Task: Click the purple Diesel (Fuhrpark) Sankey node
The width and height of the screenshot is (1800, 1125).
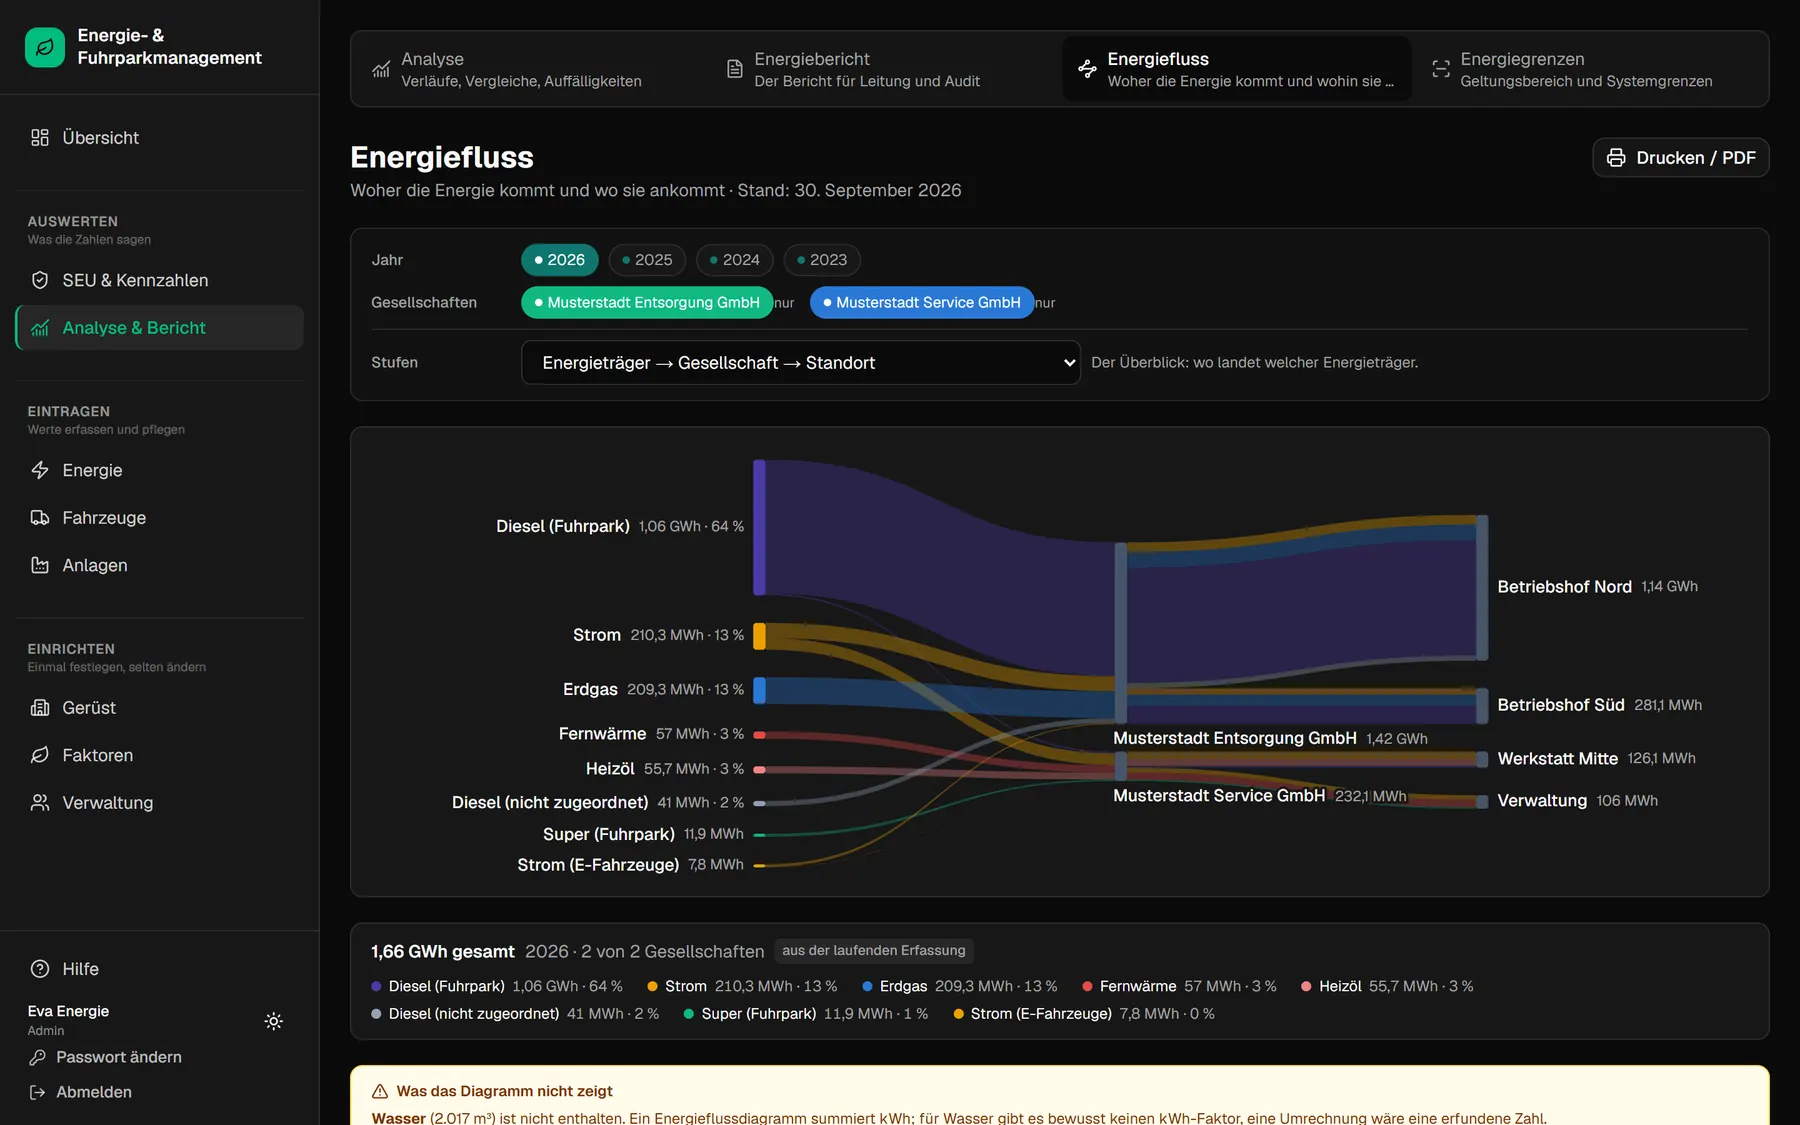Action: (x=760, y=527)
